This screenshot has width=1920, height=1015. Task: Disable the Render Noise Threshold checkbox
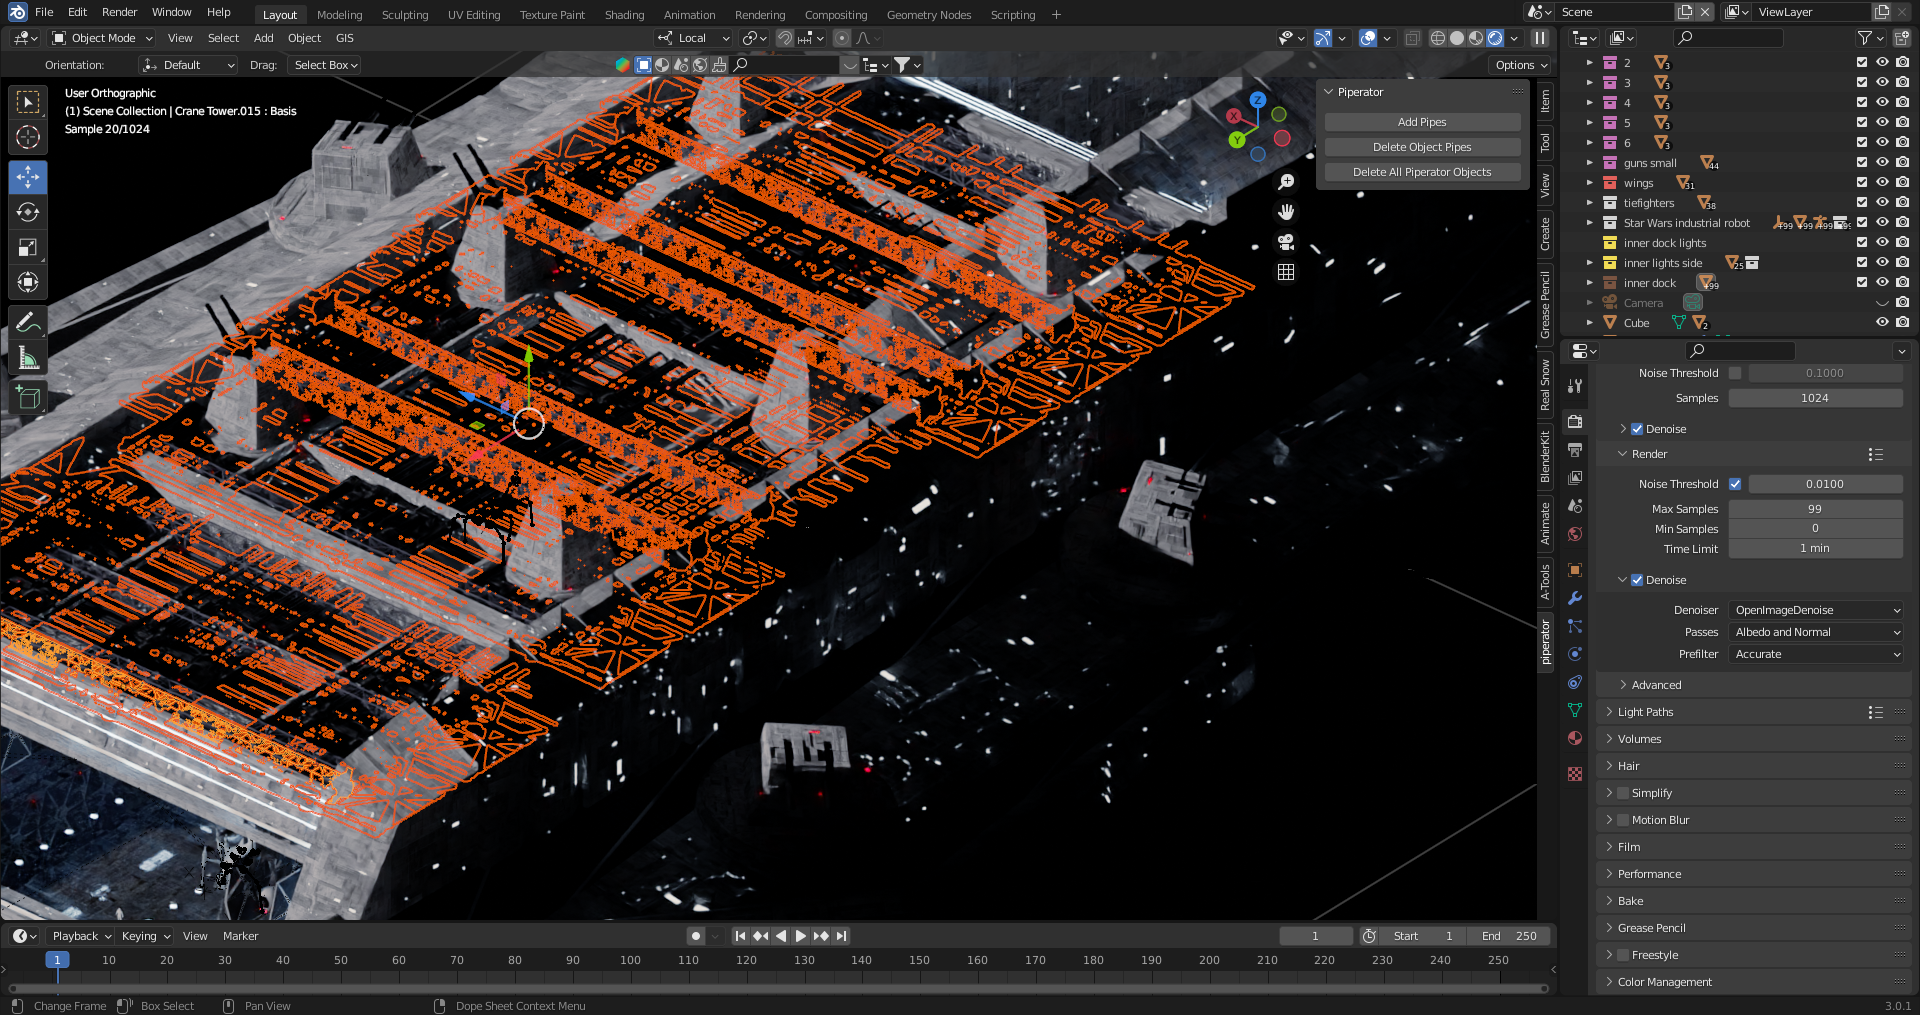click(x=1735, y=484)
